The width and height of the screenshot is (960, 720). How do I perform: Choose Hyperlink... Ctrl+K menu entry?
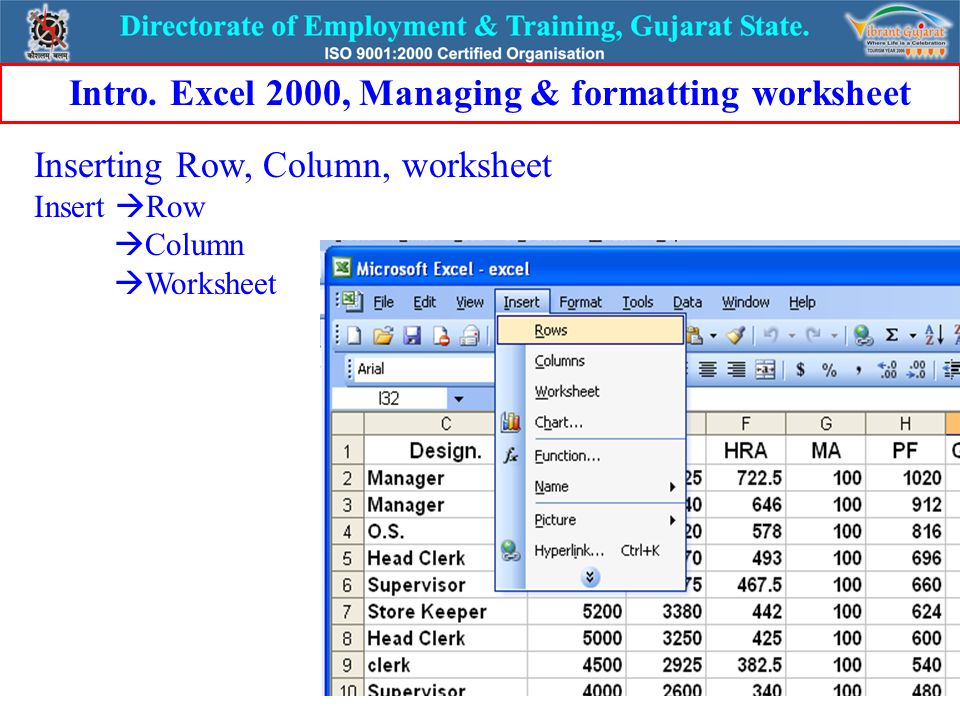pos(590,551)
